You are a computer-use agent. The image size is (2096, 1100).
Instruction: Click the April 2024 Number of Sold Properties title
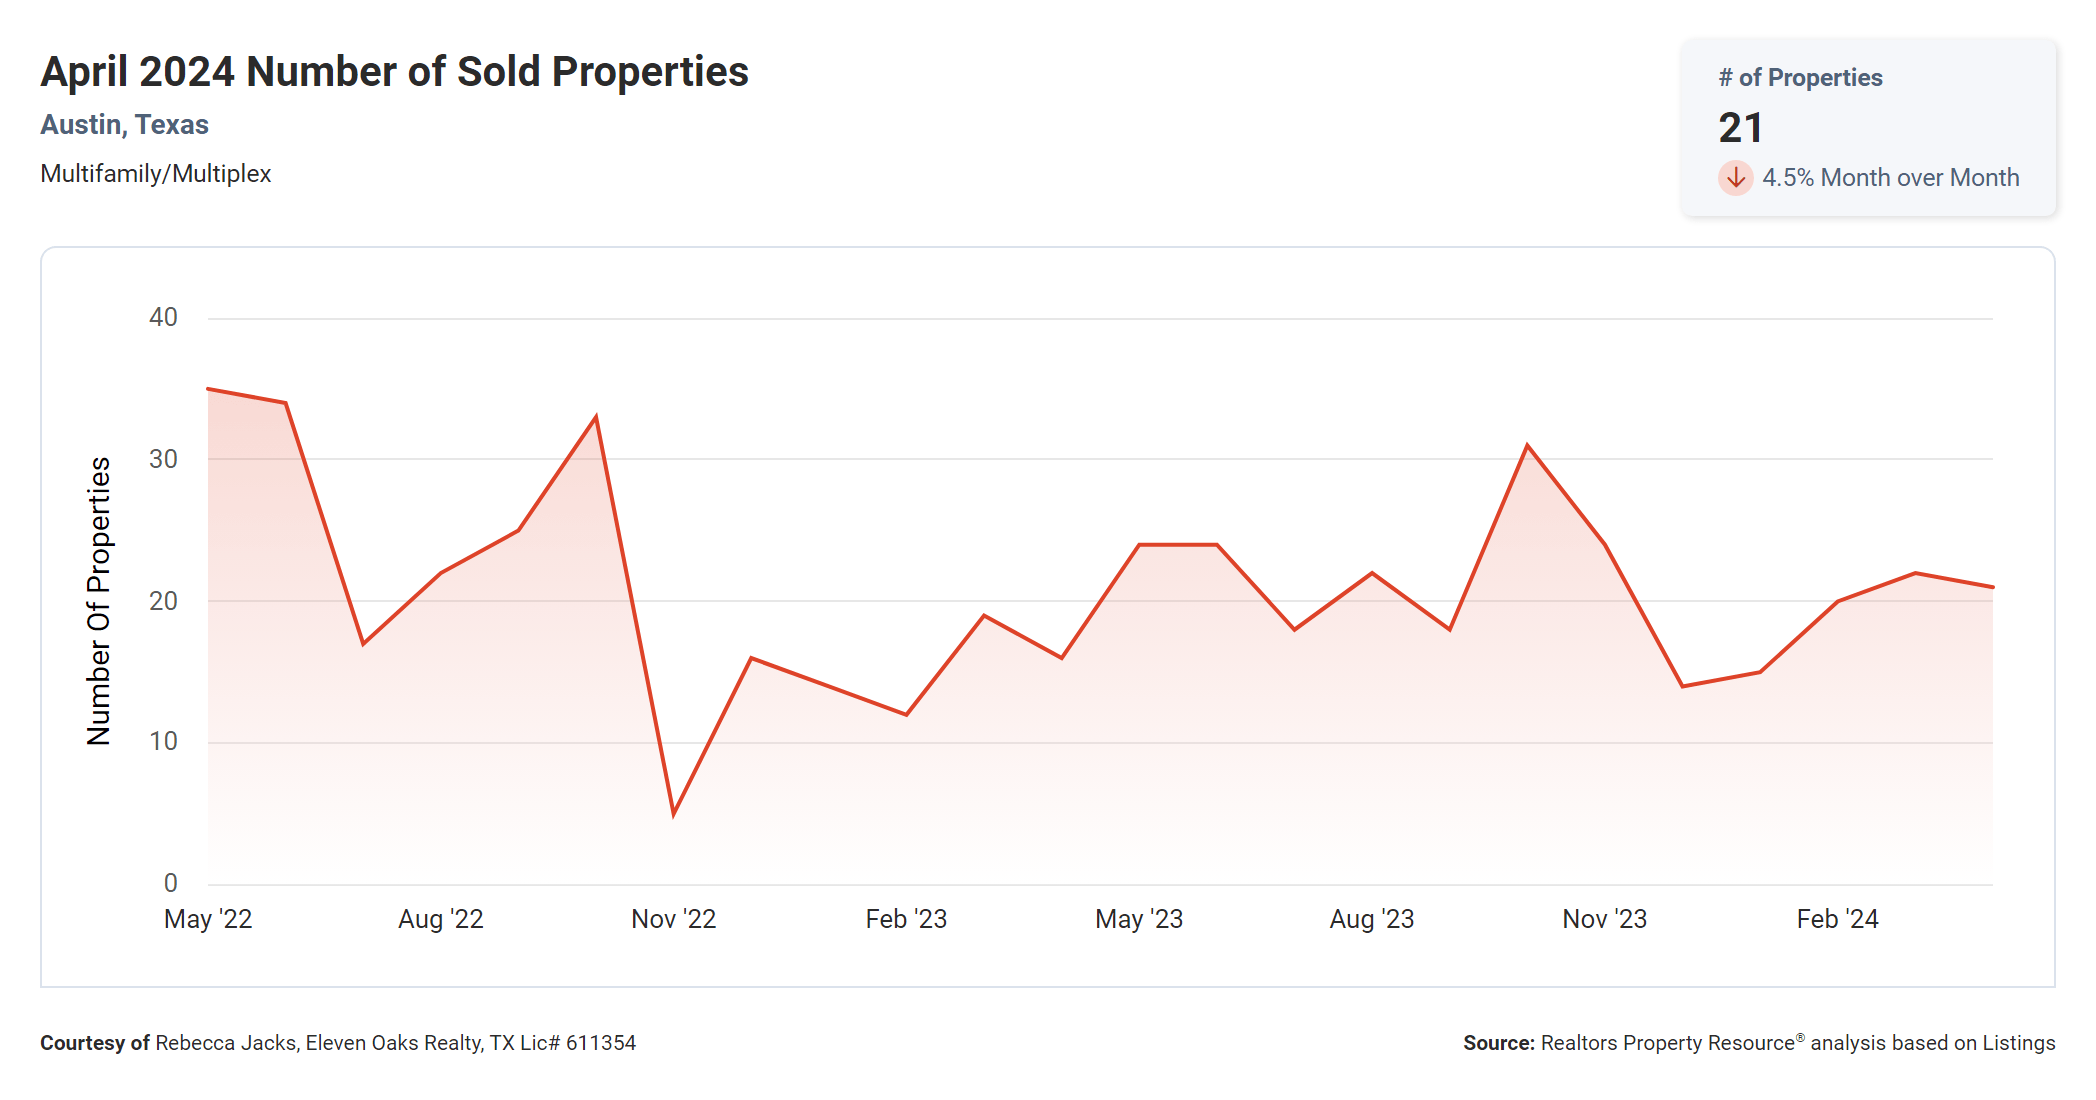394,72
